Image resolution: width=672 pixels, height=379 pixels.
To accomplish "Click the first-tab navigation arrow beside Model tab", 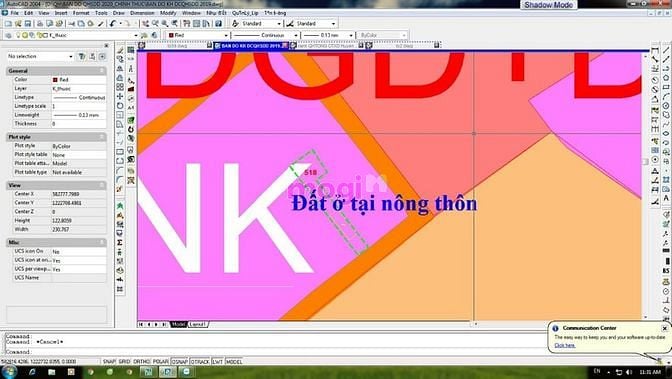I will coord(141,325).
